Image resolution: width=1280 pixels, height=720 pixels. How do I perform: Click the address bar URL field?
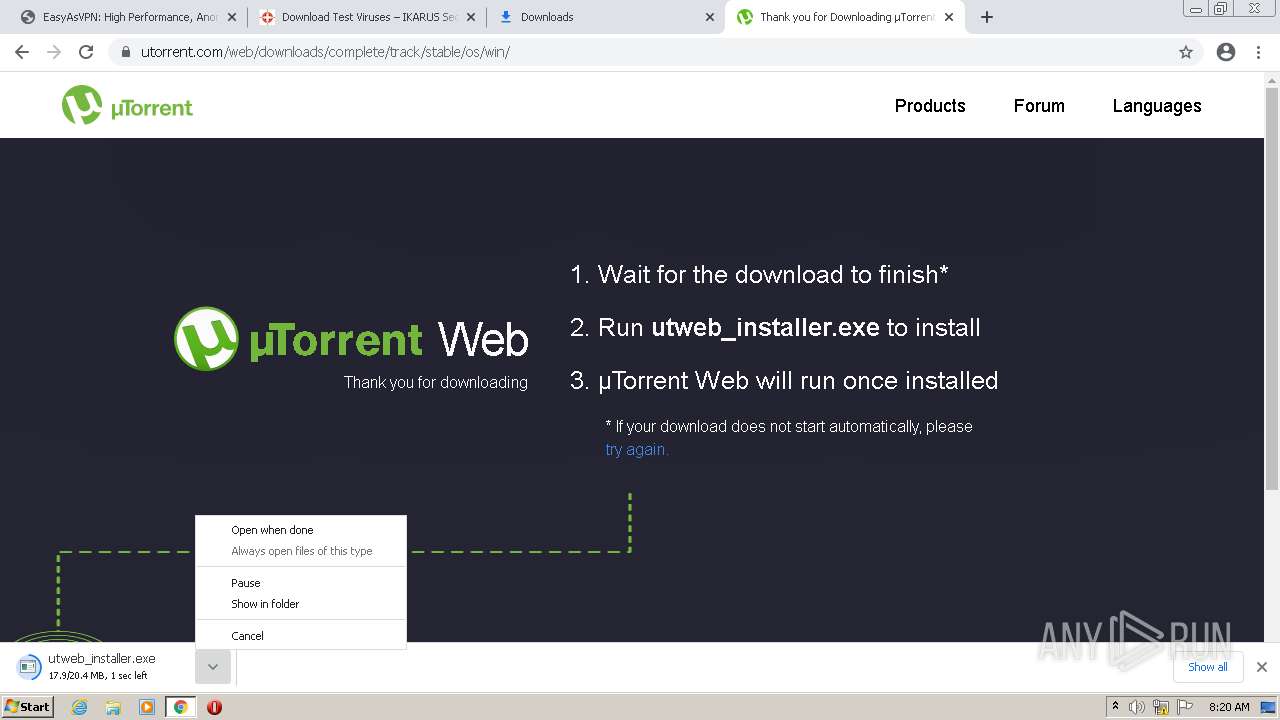640,52
